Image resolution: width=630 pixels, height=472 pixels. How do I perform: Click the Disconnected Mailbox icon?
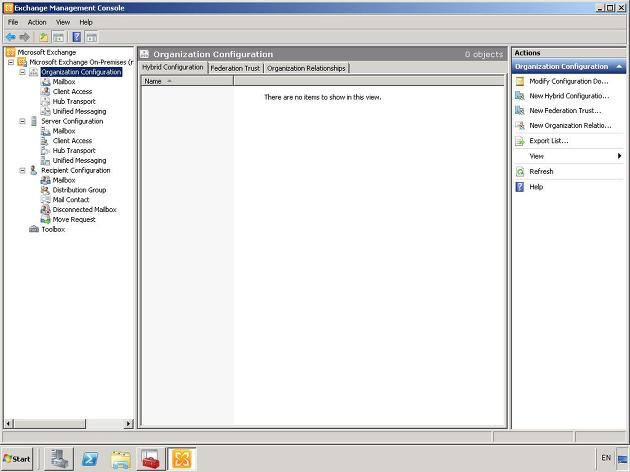coord(45,210)
